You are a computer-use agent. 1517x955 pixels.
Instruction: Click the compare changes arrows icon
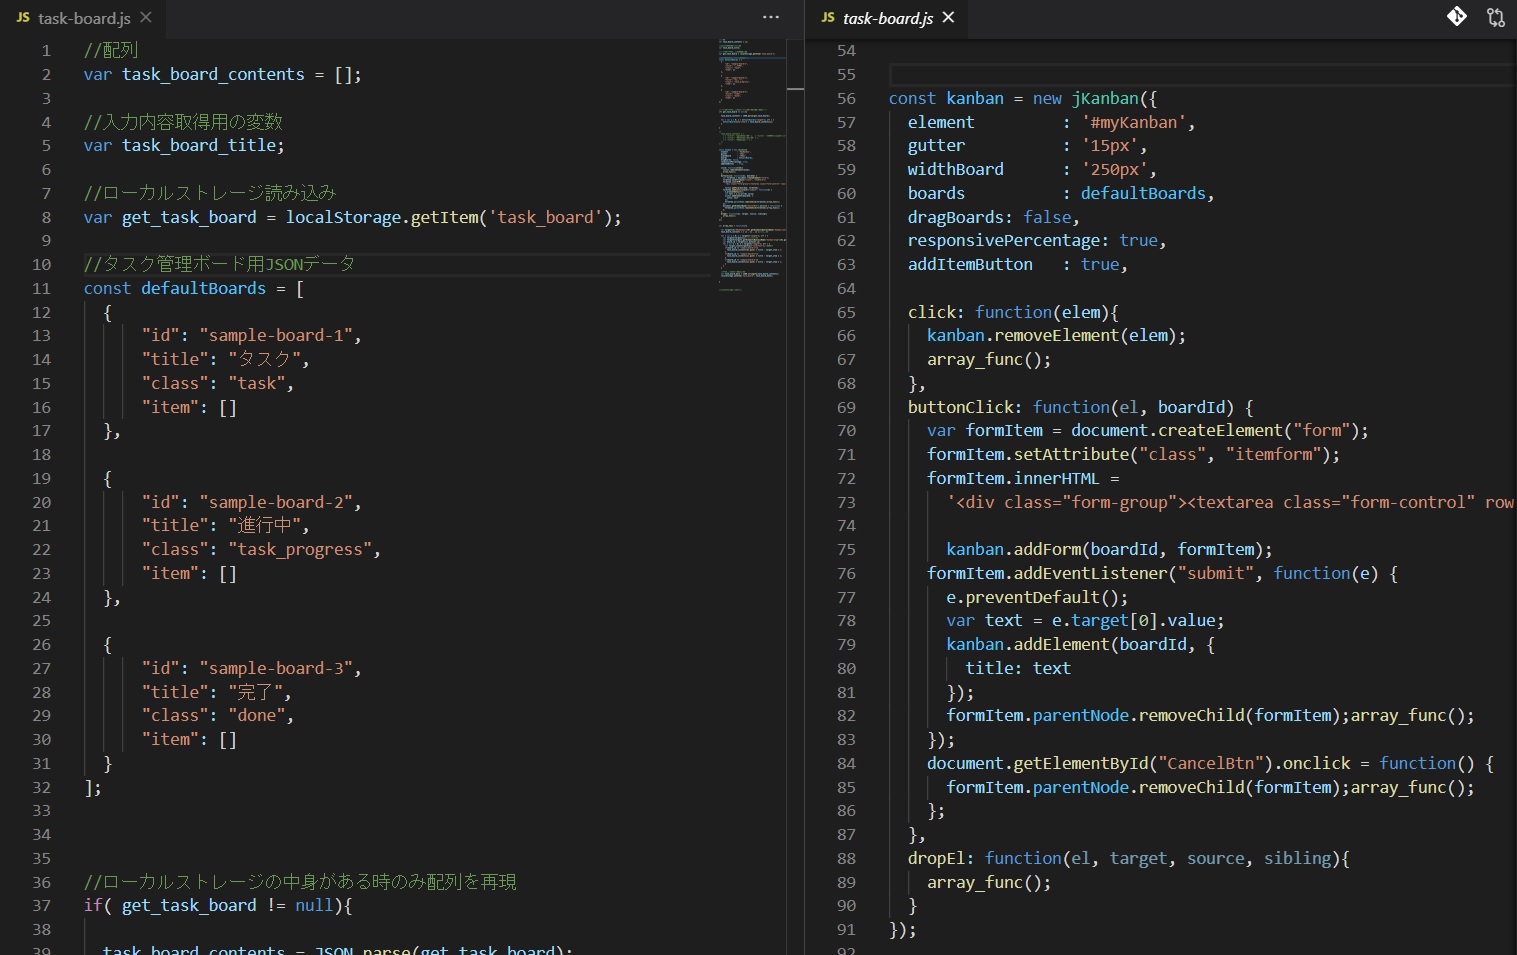pyautogui.click(x=1495, y=17)
